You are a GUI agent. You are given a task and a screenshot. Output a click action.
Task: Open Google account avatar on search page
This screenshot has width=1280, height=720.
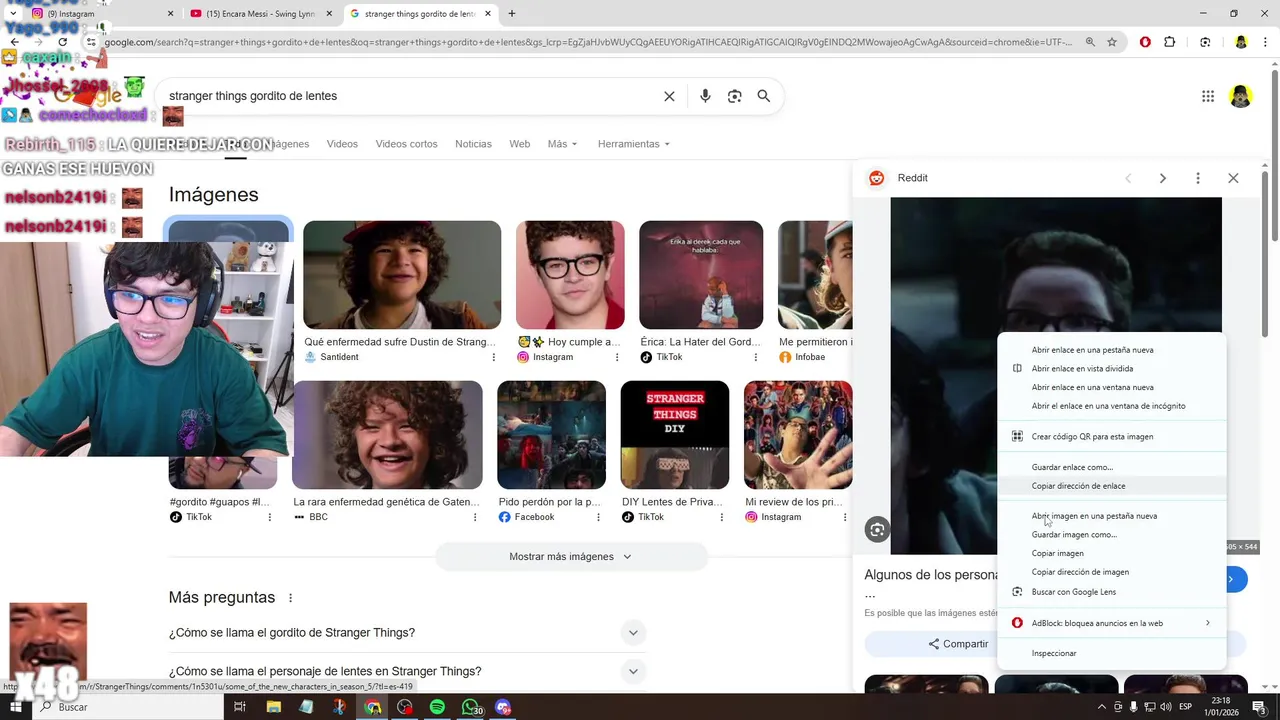1241,96
